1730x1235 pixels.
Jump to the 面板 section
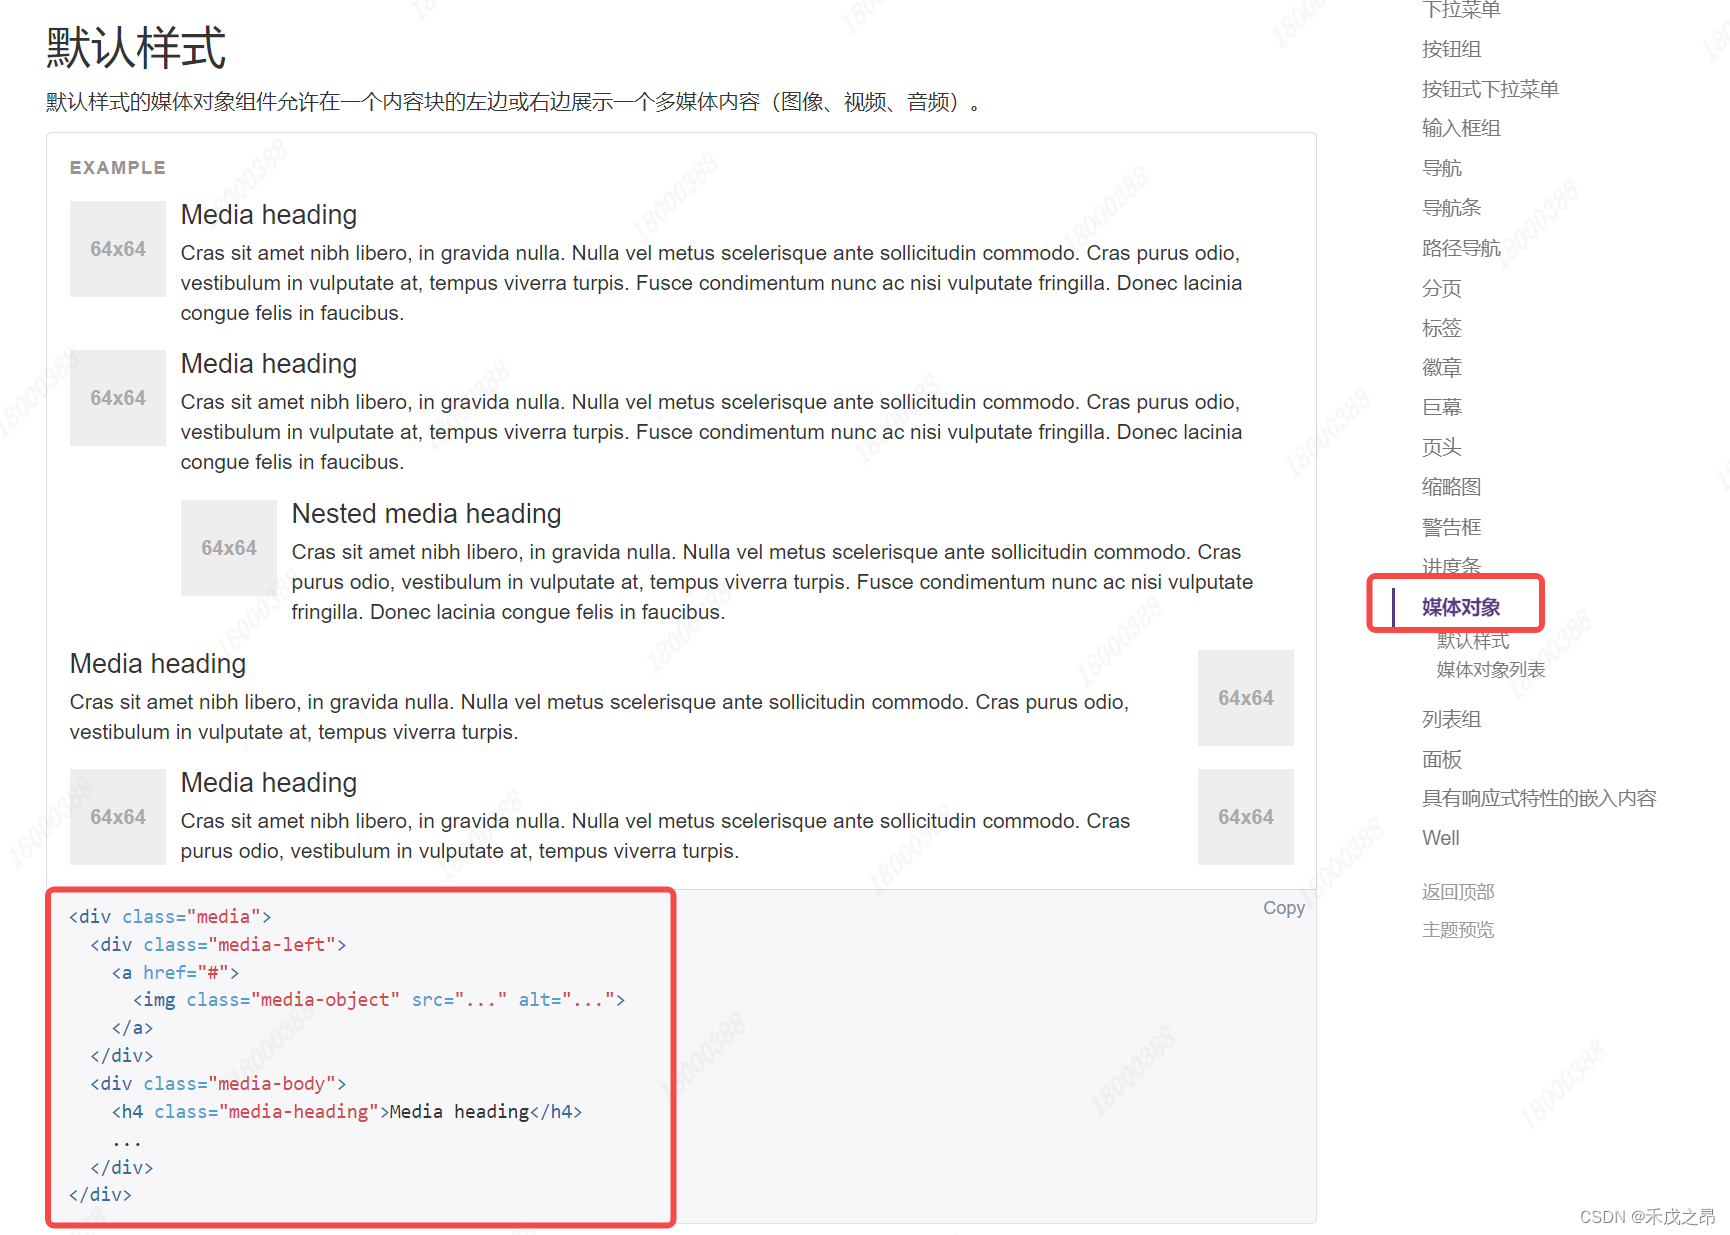pos(1441,759)
